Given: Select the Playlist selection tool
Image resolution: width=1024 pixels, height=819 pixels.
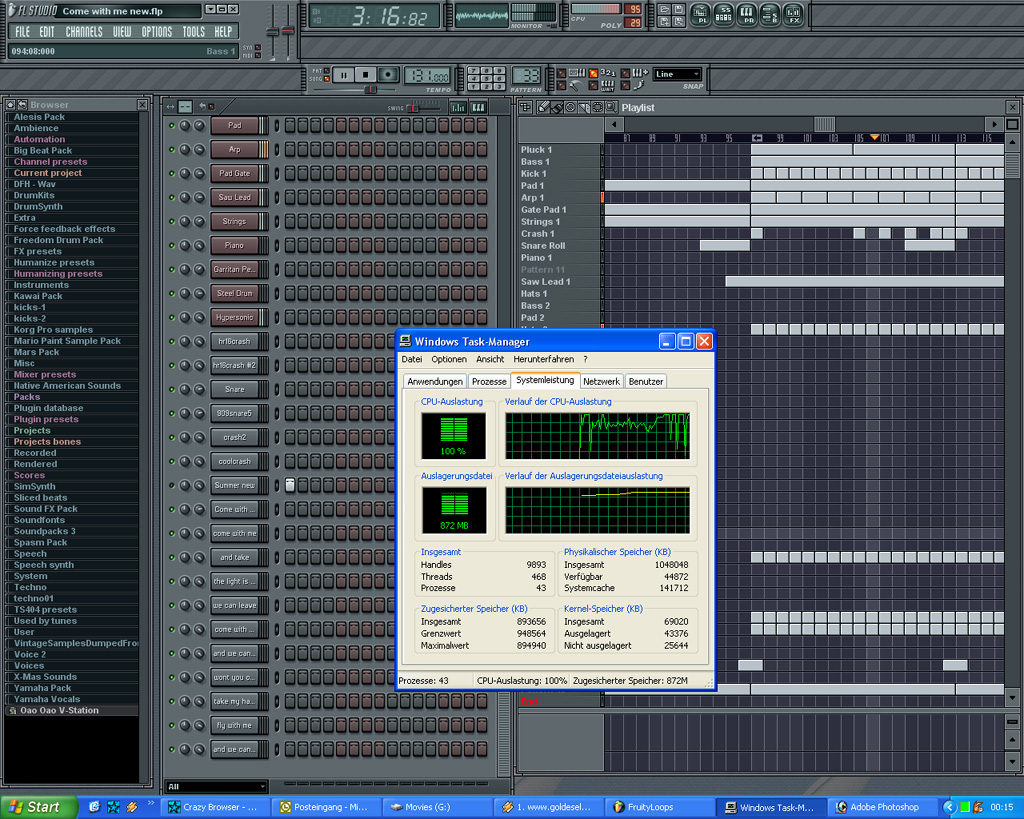Looking at the screenshot, I should coord(598,107).
